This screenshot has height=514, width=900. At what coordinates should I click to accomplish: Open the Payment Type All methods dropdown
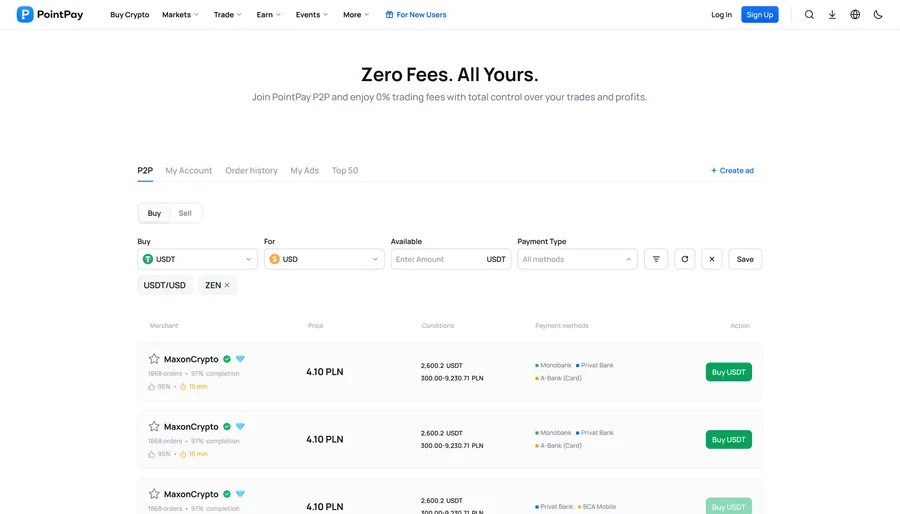click(x=577, y=259)
